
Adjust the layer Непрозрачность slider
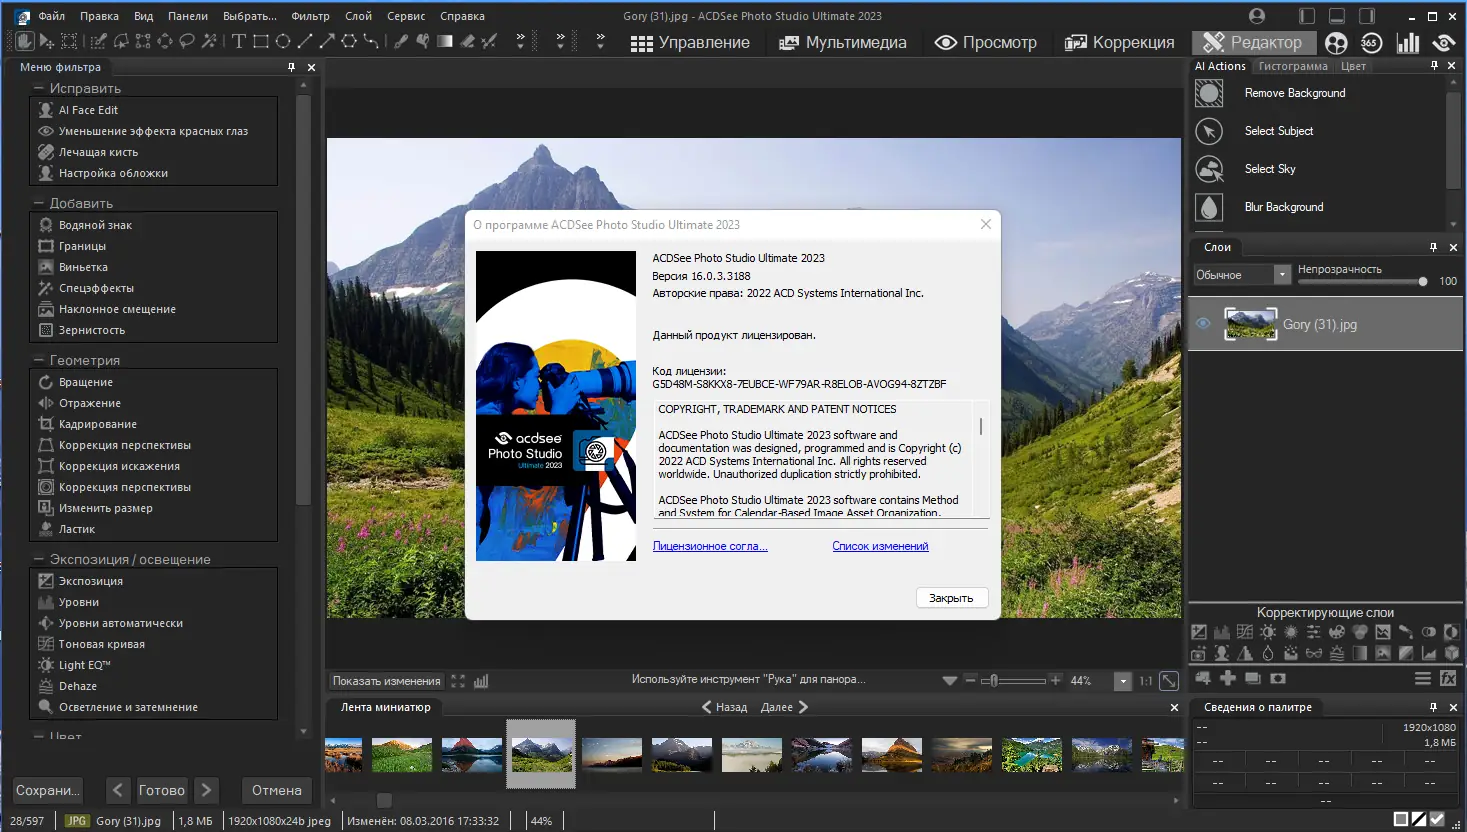point(1362,282)
